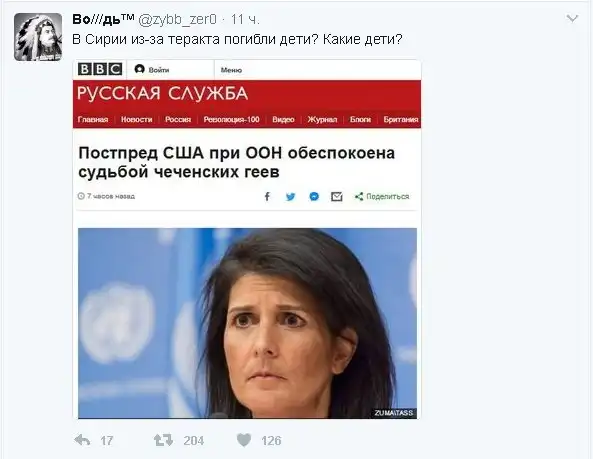This screenshot has width=593, height=459.
Task: Select the Новости navigation tab
Action: [x=137, y=119]
